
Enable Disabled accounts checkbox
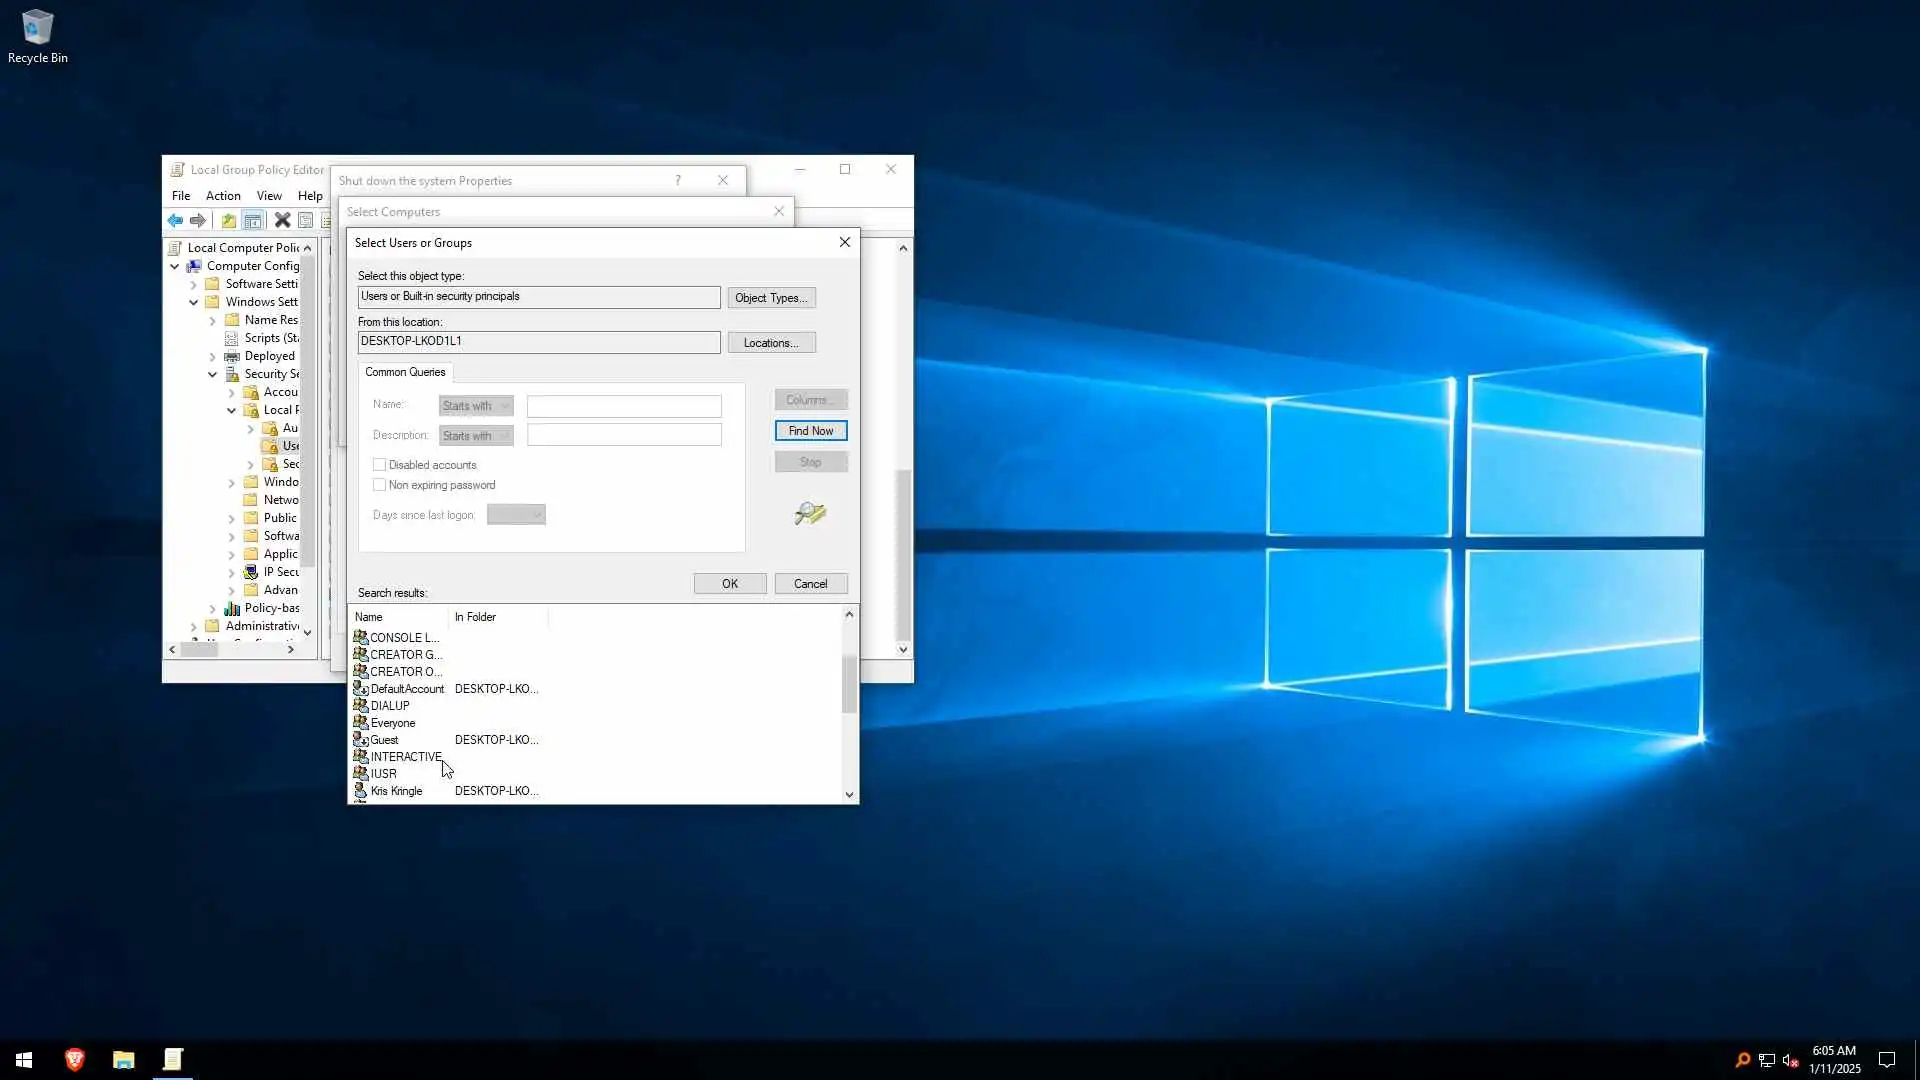click(380, 465)
